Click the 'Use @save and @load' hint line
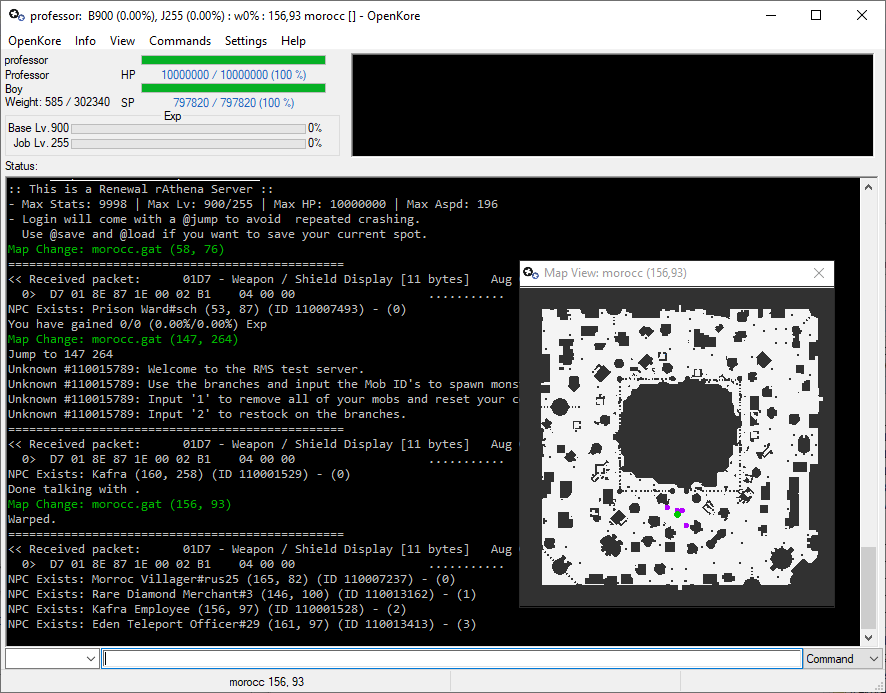Image resolution: width=886 pixels, height=693 pixels. (x=224, y=235)
